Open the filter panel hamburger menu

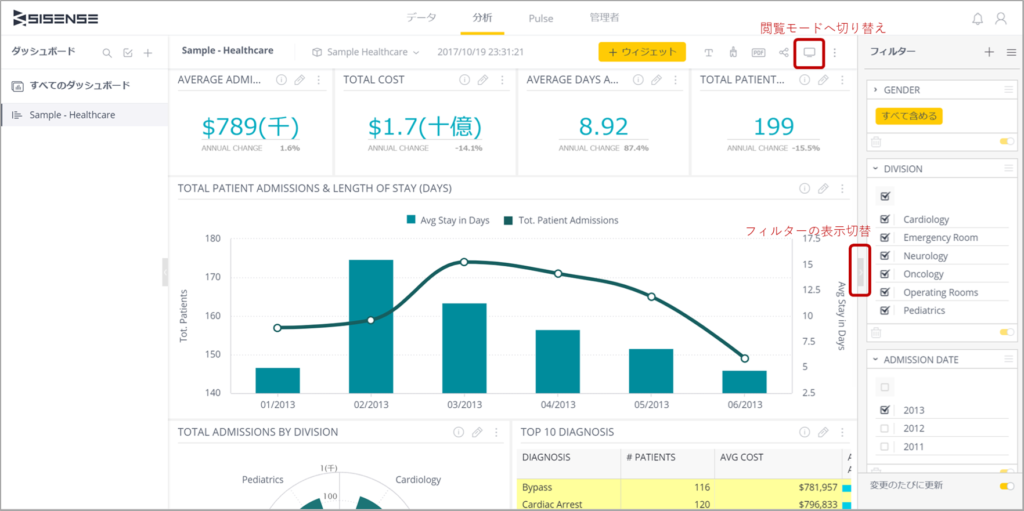1011,52
